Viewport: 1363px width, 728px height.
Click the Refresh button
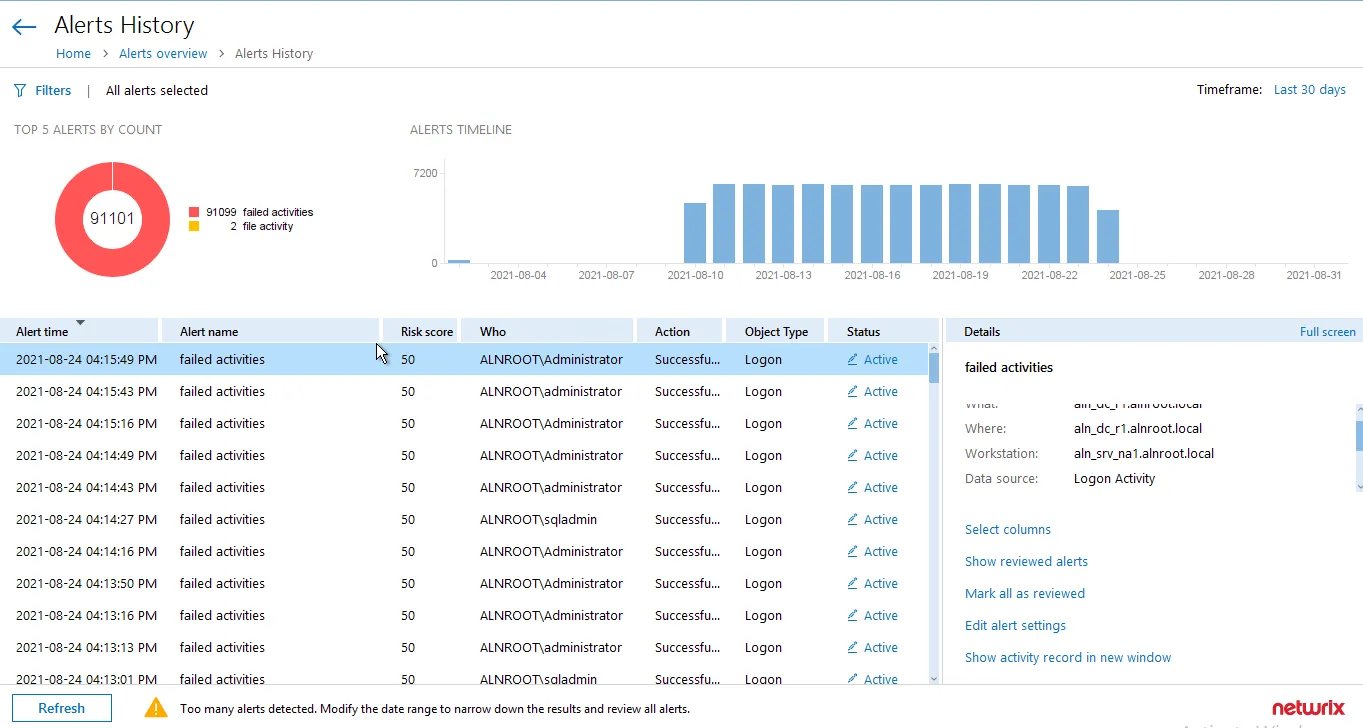(x=62, y=708)
